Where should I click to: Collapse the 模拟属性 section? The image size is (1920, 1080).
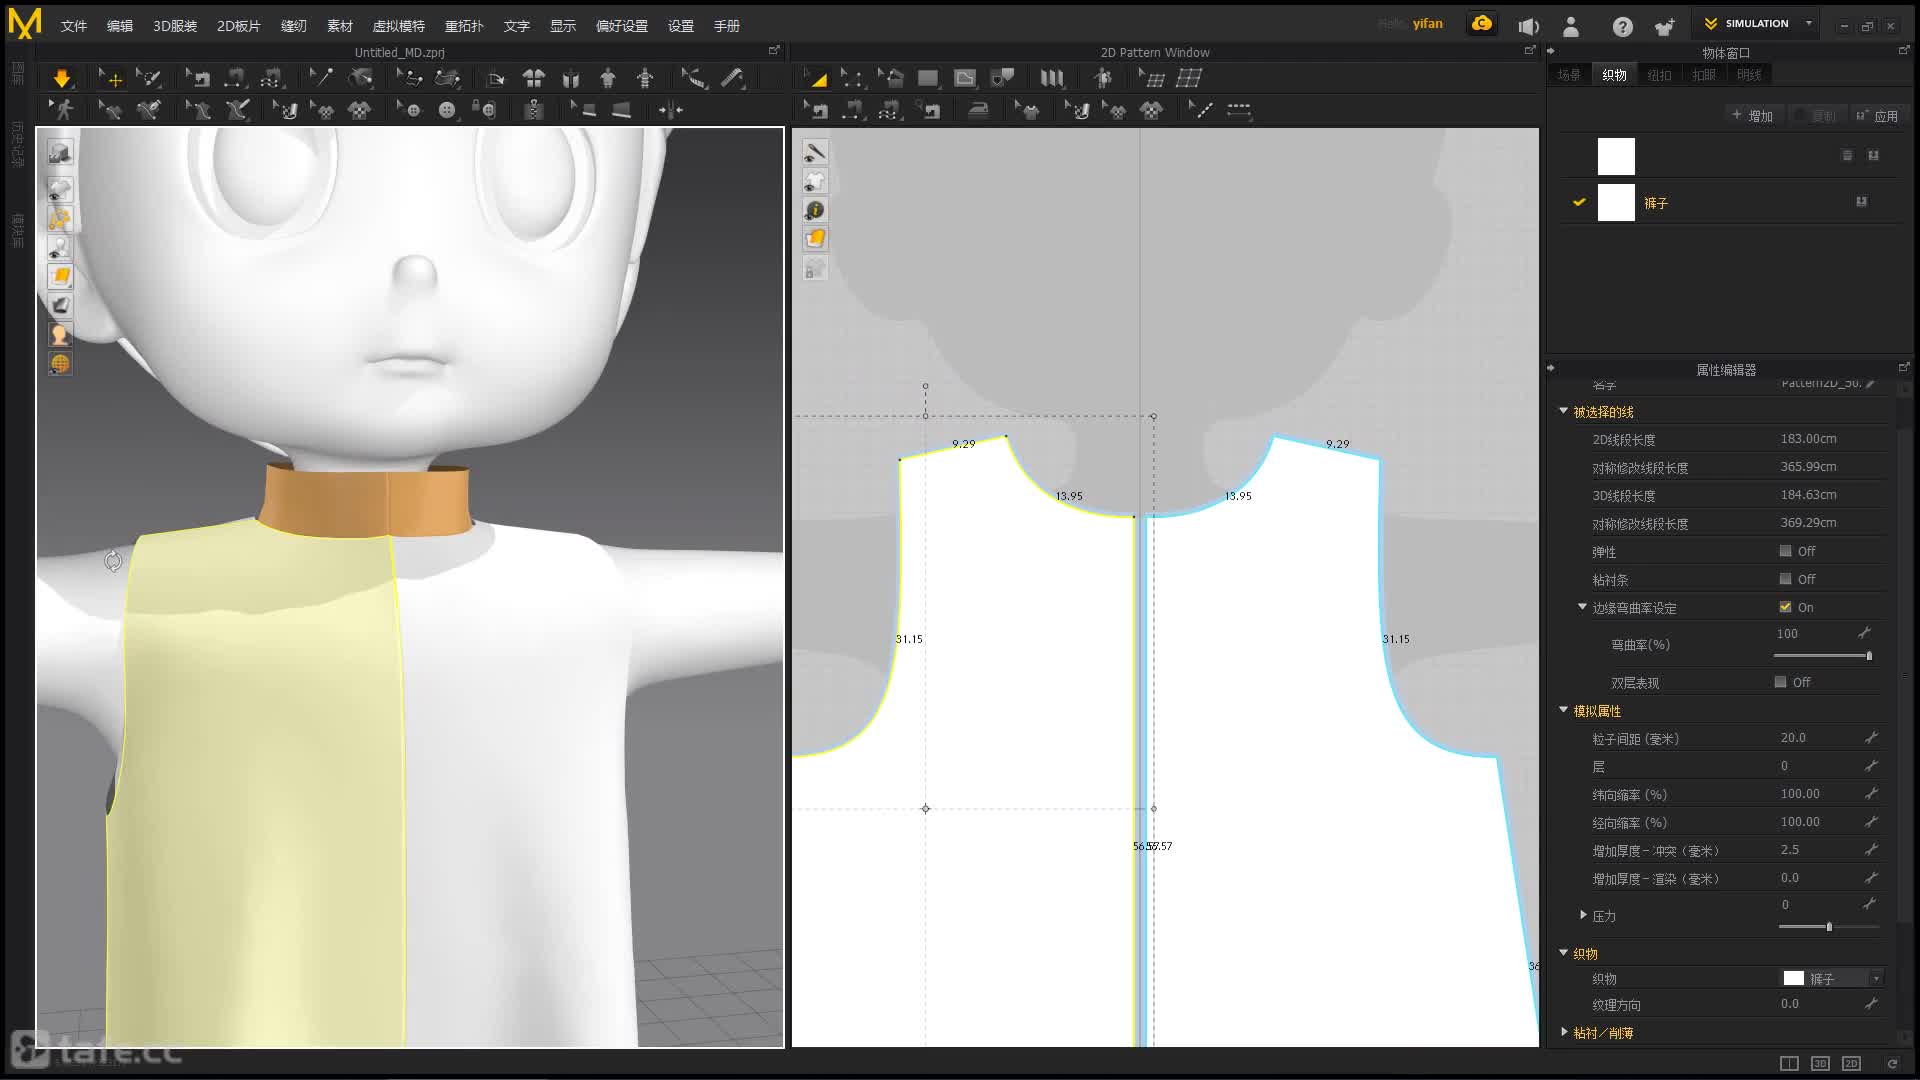[x=1564, y=710]
